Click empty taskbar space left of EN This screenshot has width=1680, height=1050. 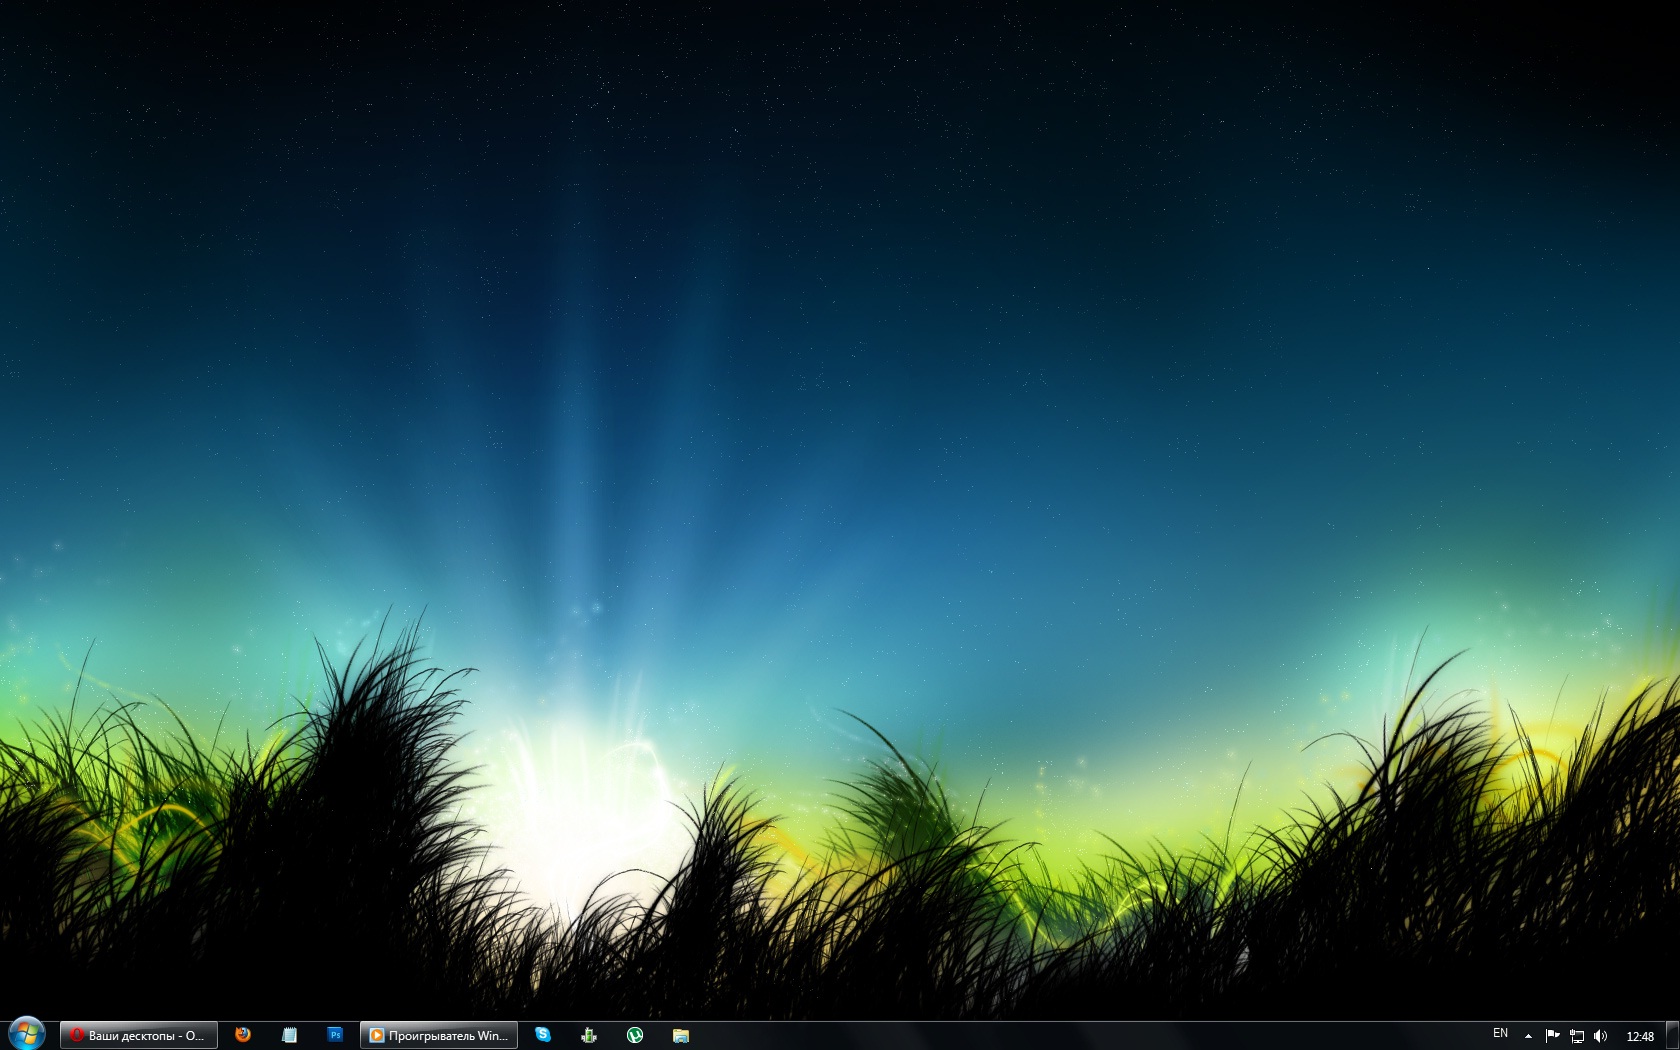[1100, 1036]
